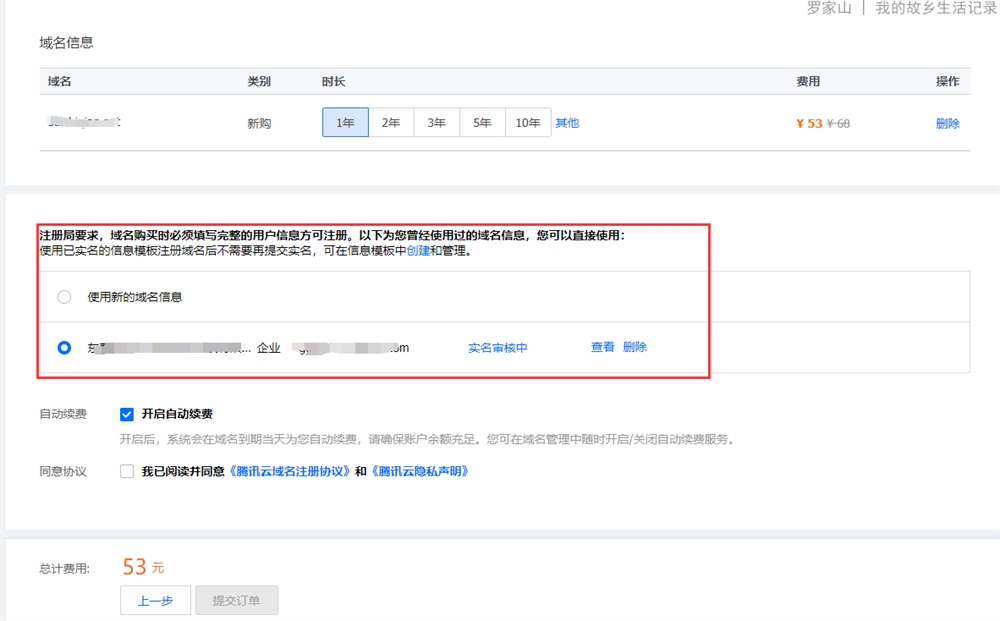This screenshot has width=1000, height=621.
Task: Open the 腾讯云域名注册协议 link
Action: 291,471
